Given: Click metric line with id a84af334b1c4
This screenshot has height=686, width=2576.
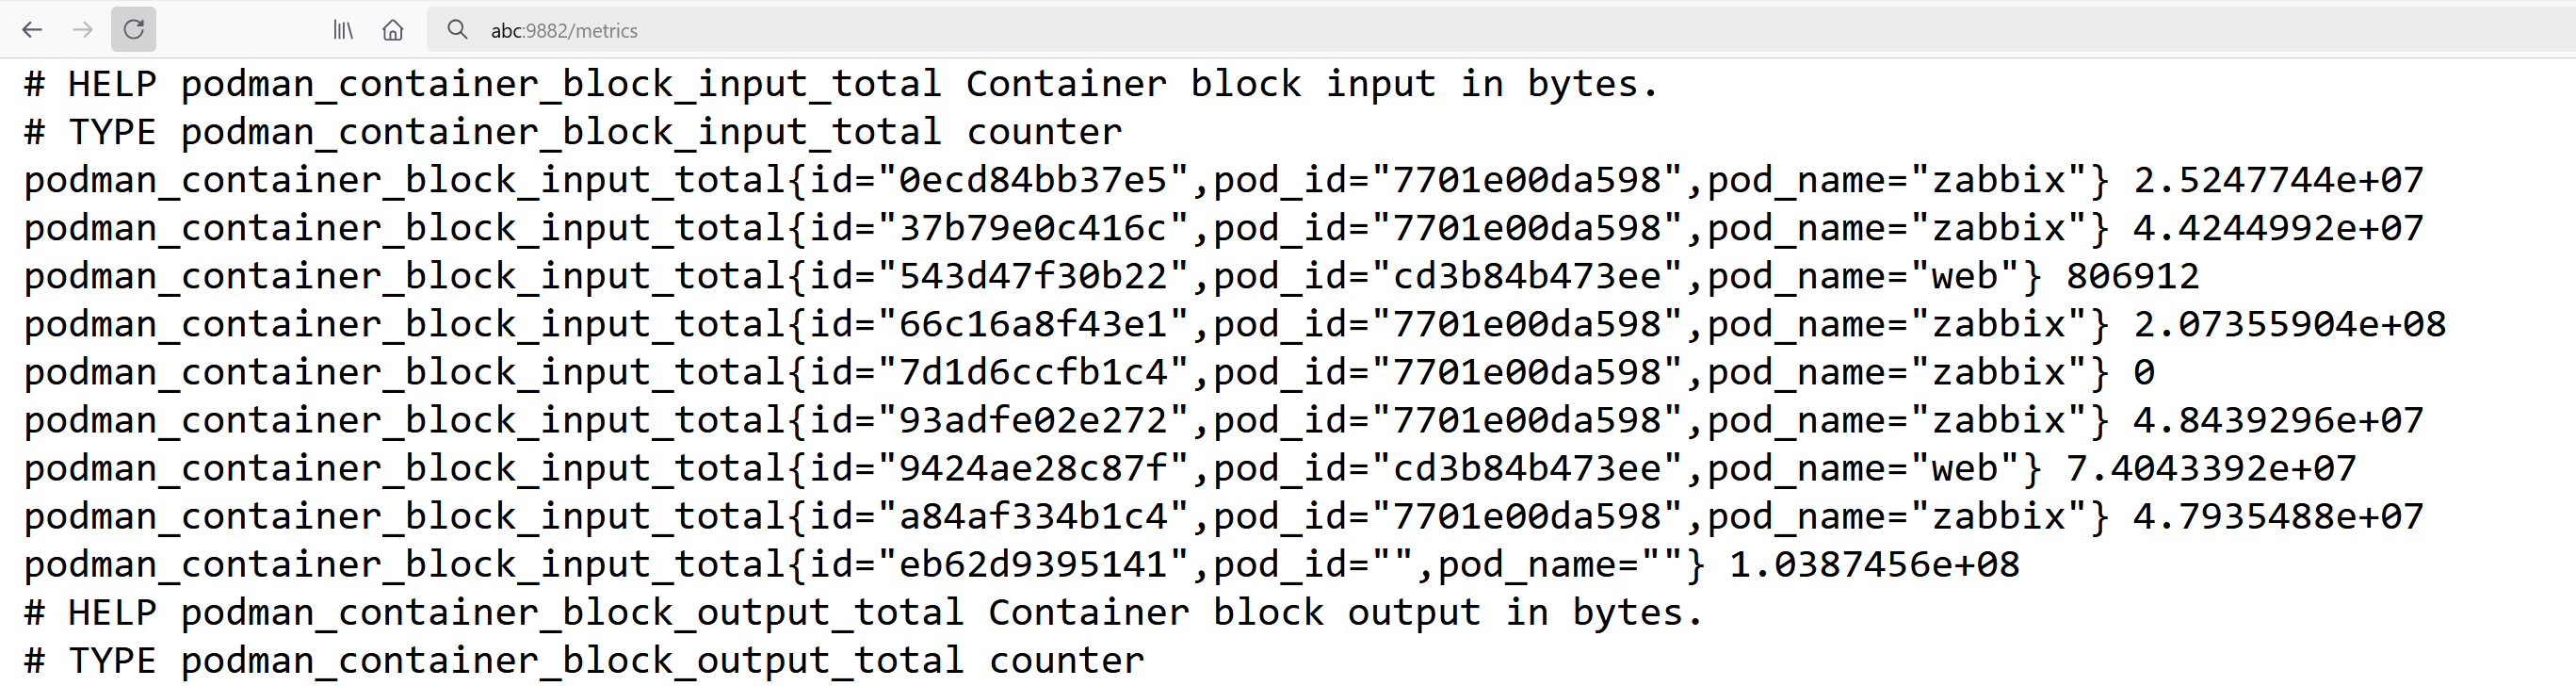Looking at the screenshot, I should (1224, 516).
